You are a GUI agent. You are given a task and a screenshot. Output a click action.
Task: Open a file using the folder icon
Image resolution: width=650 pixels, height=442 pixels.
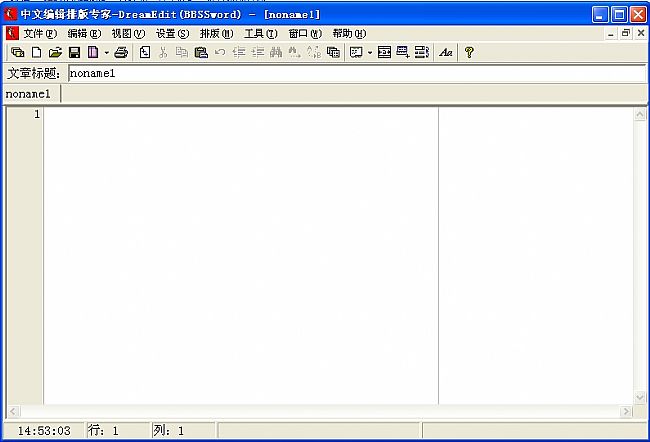pos(55,52)
